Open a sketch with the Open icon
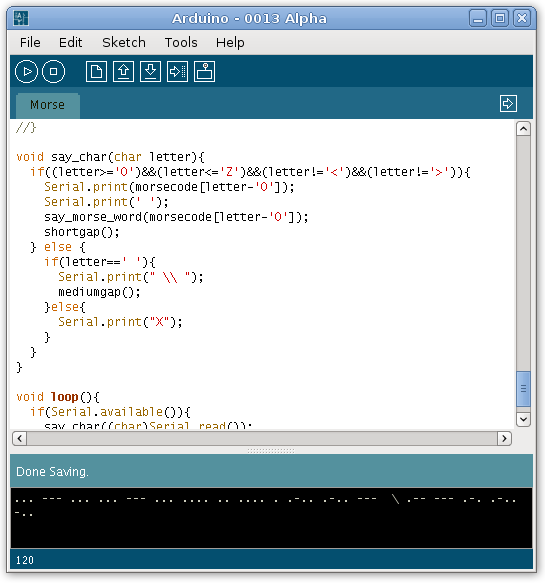This screenshot has width=545, height=585. 123,71
